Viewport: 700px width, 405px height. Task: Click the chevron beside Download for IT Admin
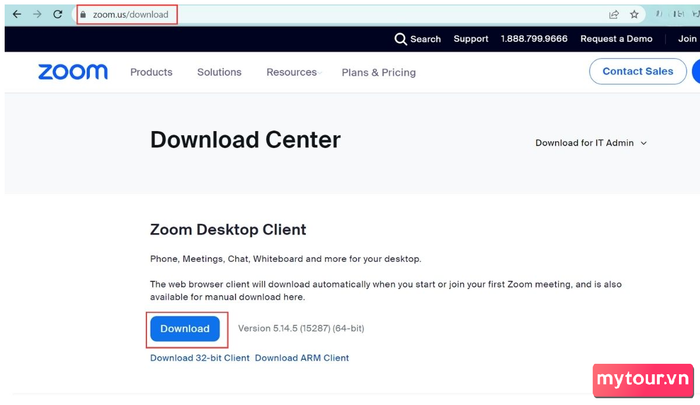[x=643, y=143]
